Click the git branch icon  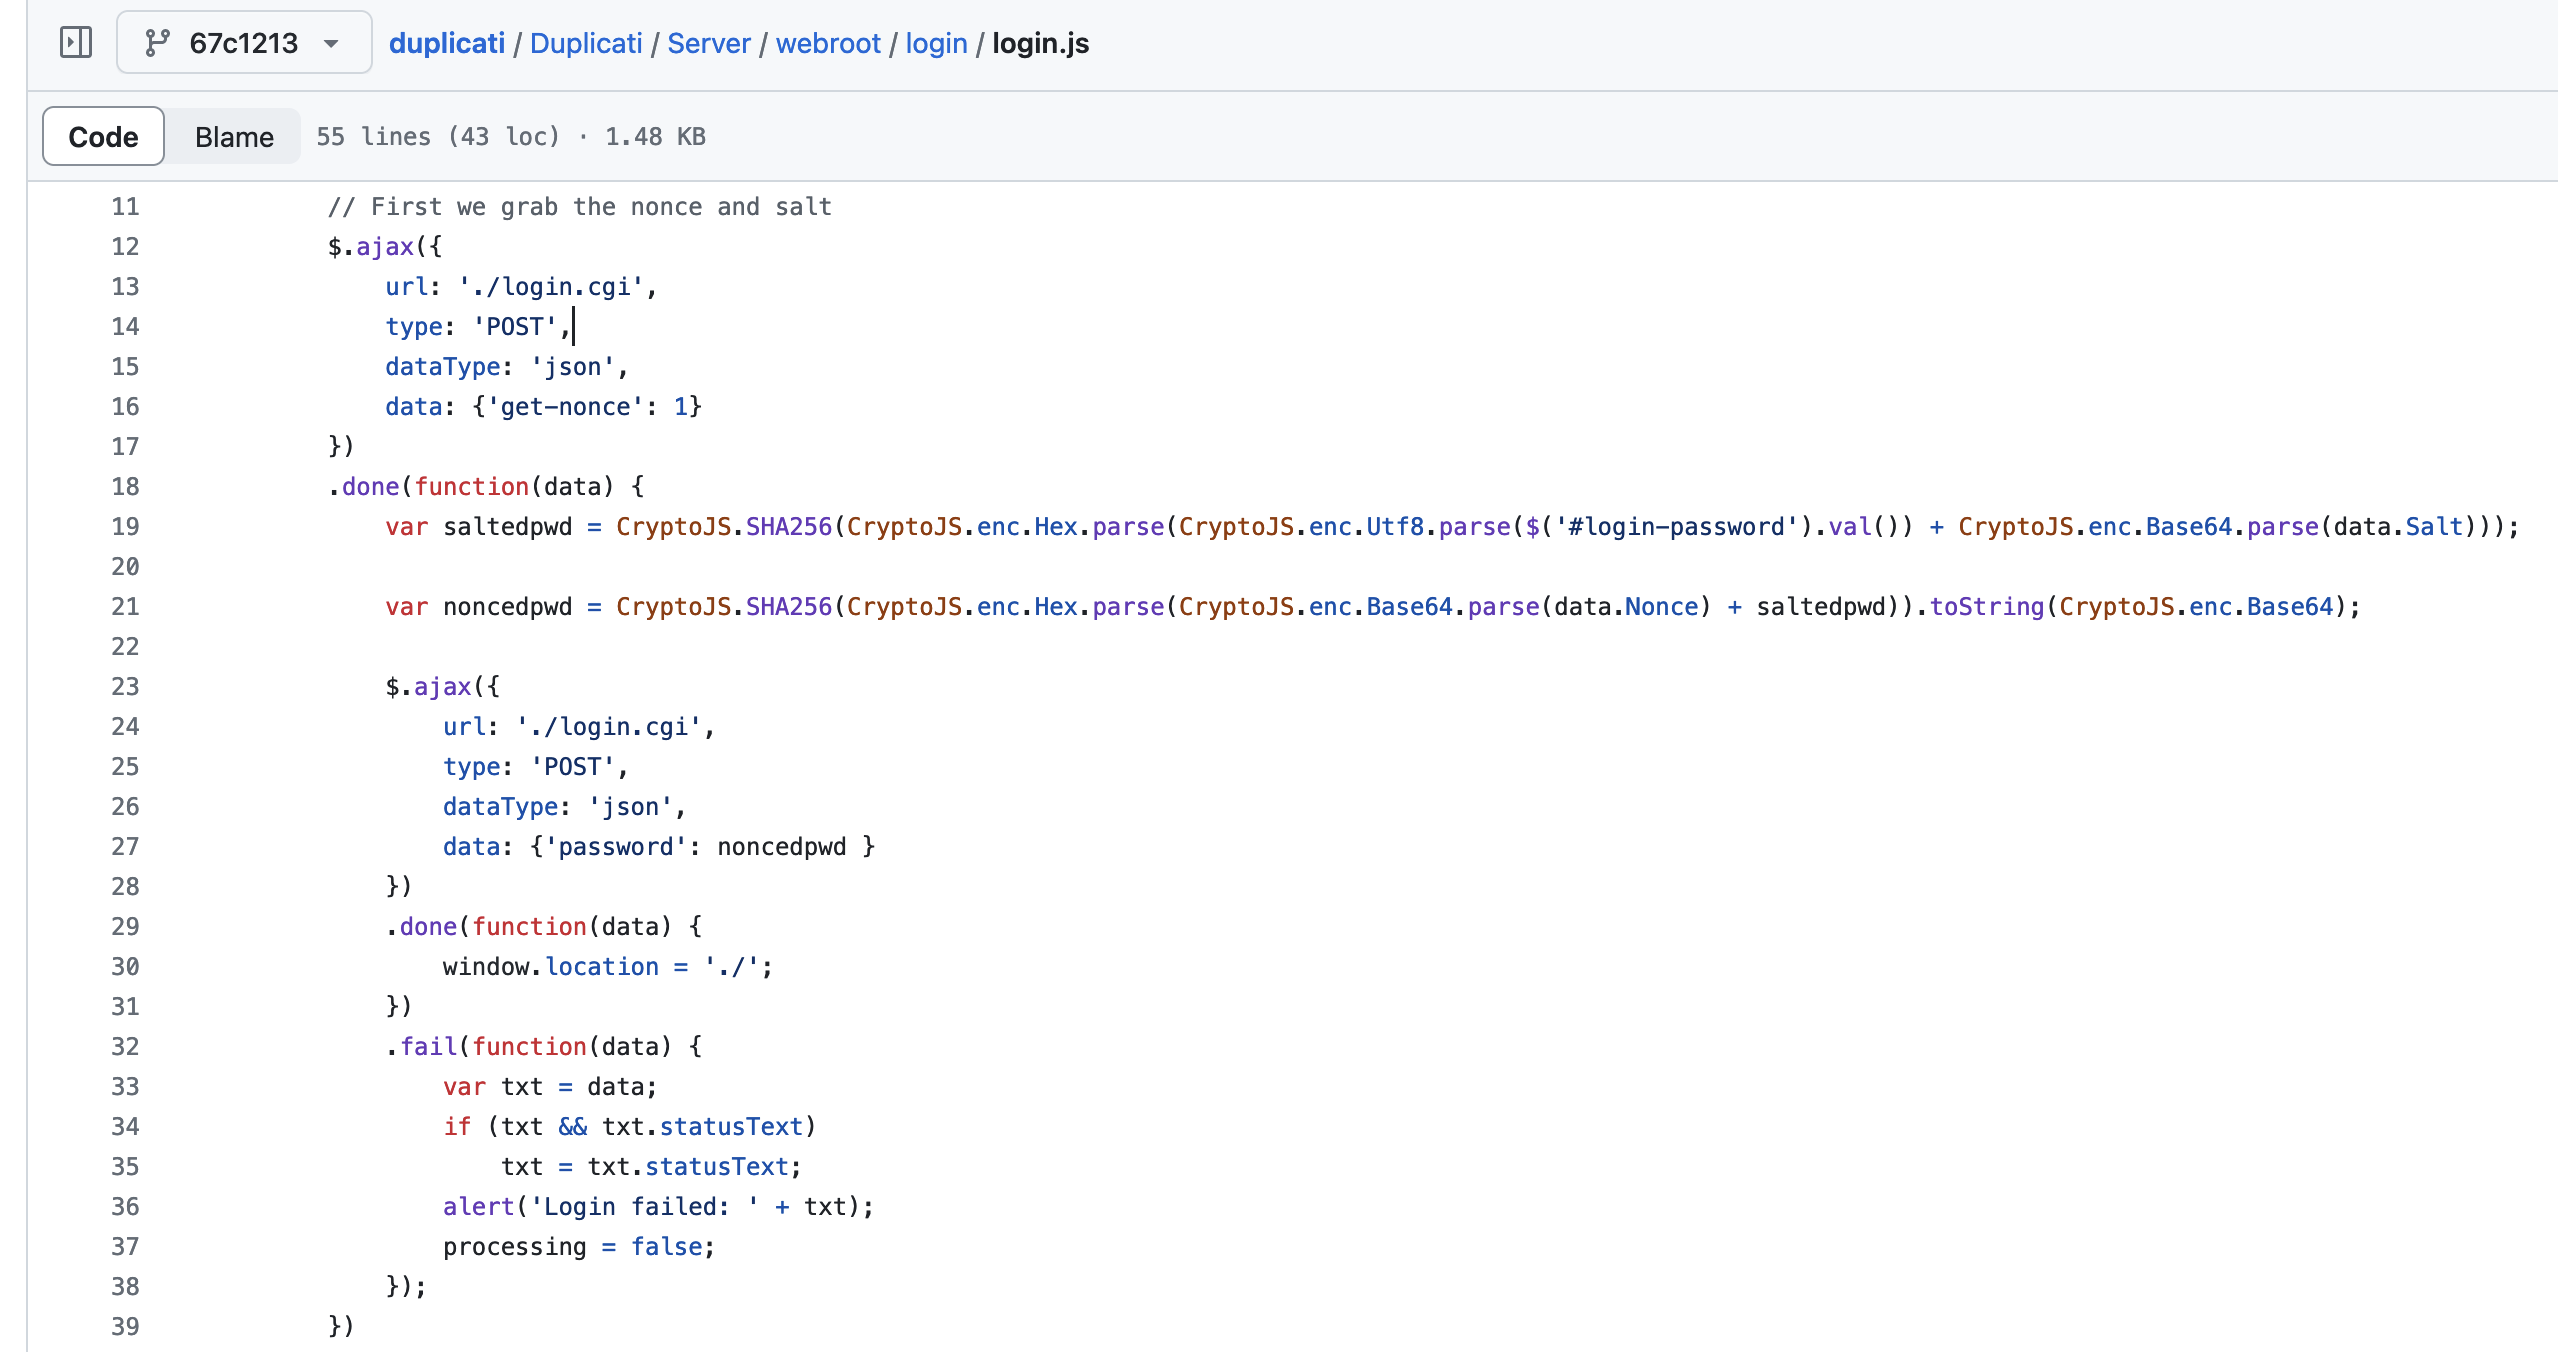(x=157, y=43)
